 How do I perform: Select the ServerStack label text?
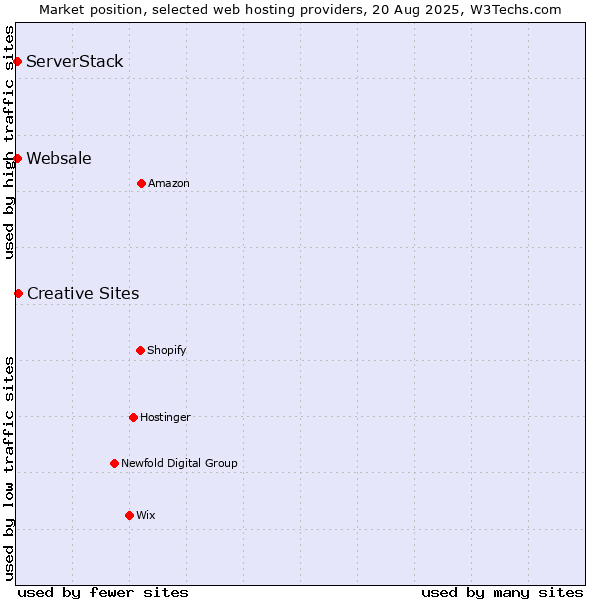75,61
